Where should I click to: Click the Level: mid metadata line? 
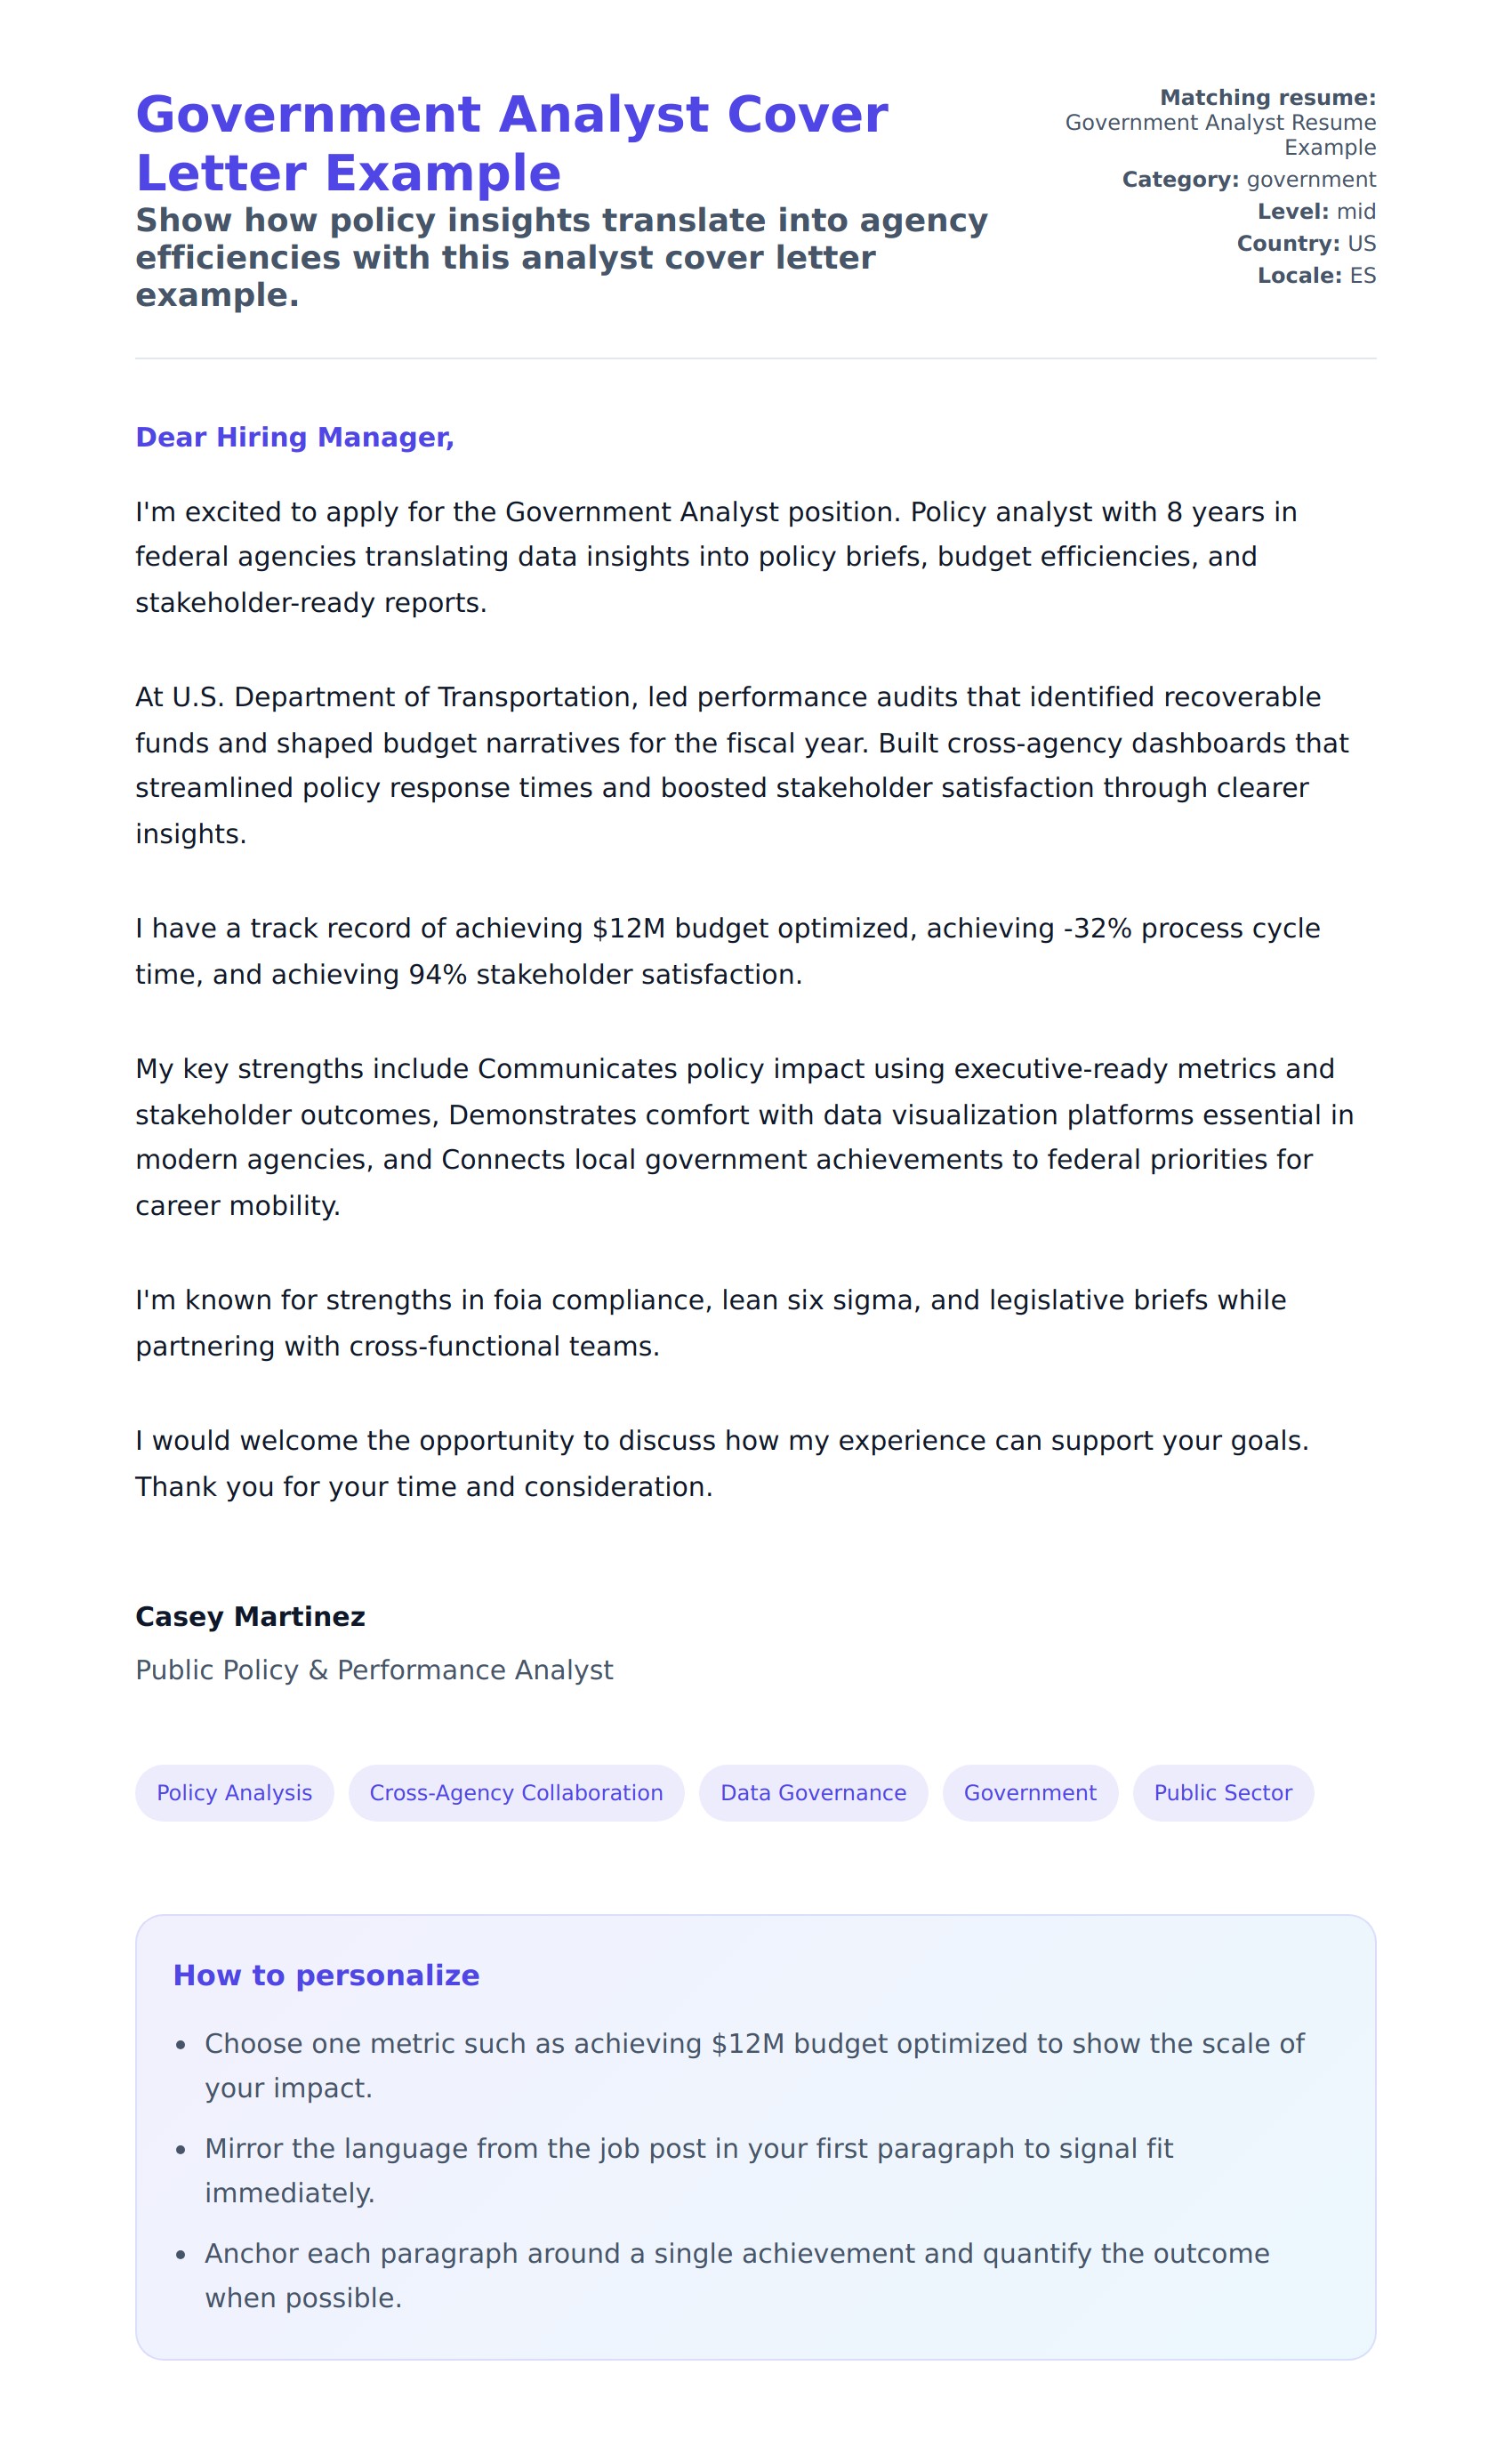tap(1316, 211)
